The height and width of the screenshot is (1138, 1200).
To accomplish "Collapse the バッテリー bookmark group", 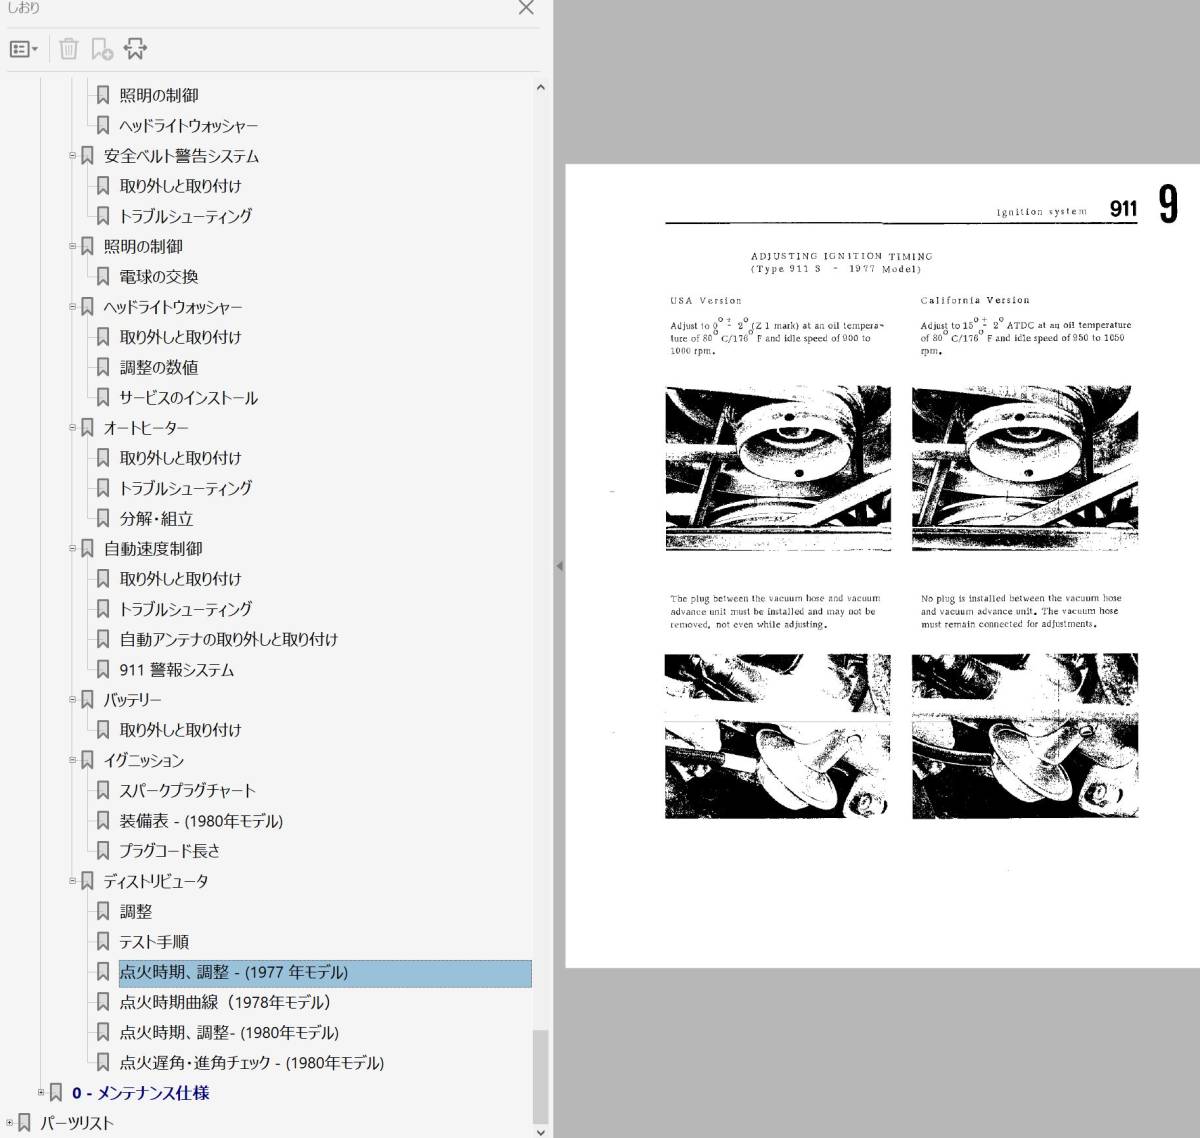I will [72, 699].
